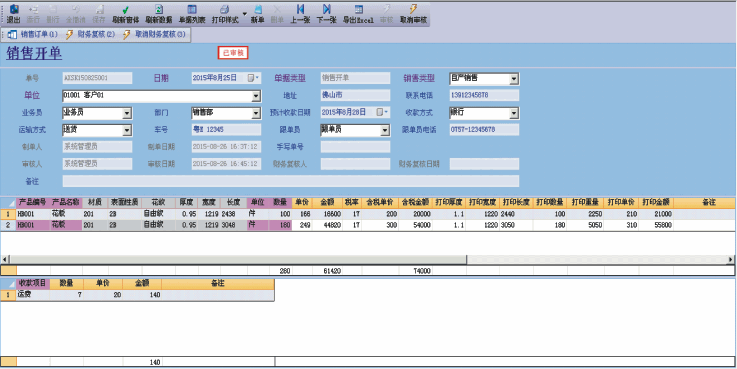
Task: Click the 导出Excel export icon
Action: pyautogui.click(x=358, y=14)
